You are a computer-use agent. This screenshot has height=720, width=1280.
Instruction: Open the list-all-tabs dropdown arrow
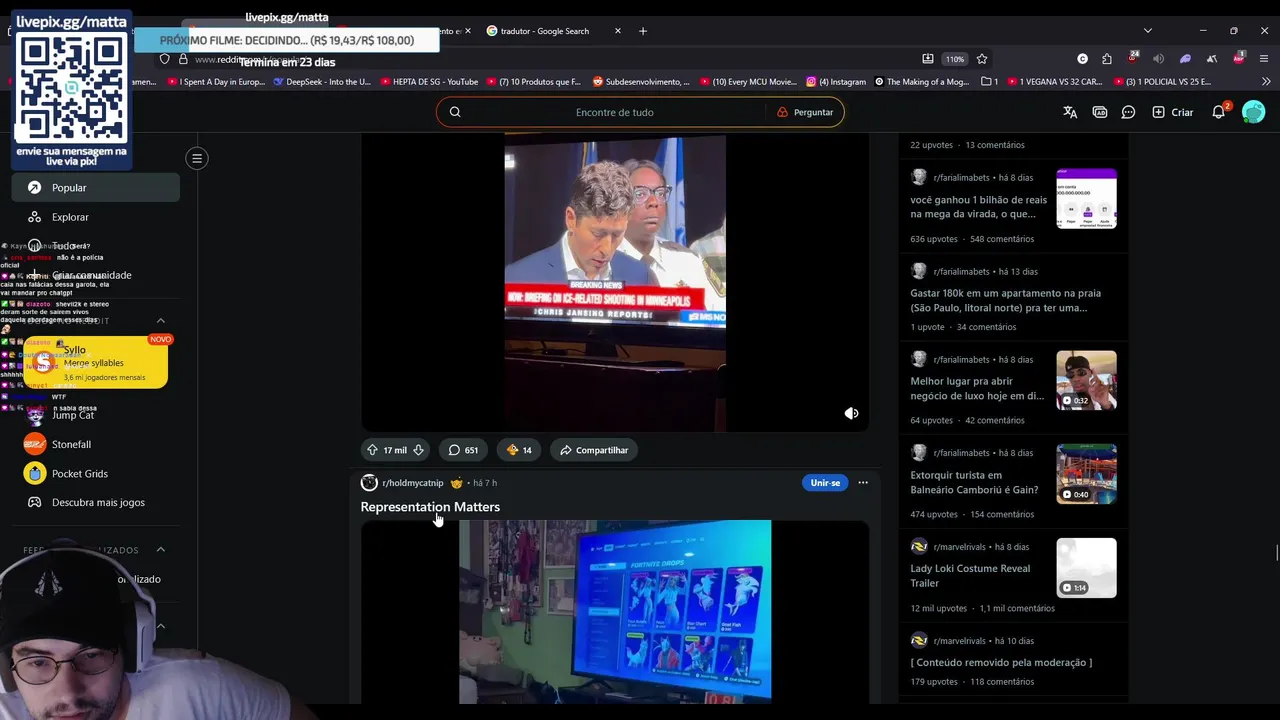[1147, 31]
